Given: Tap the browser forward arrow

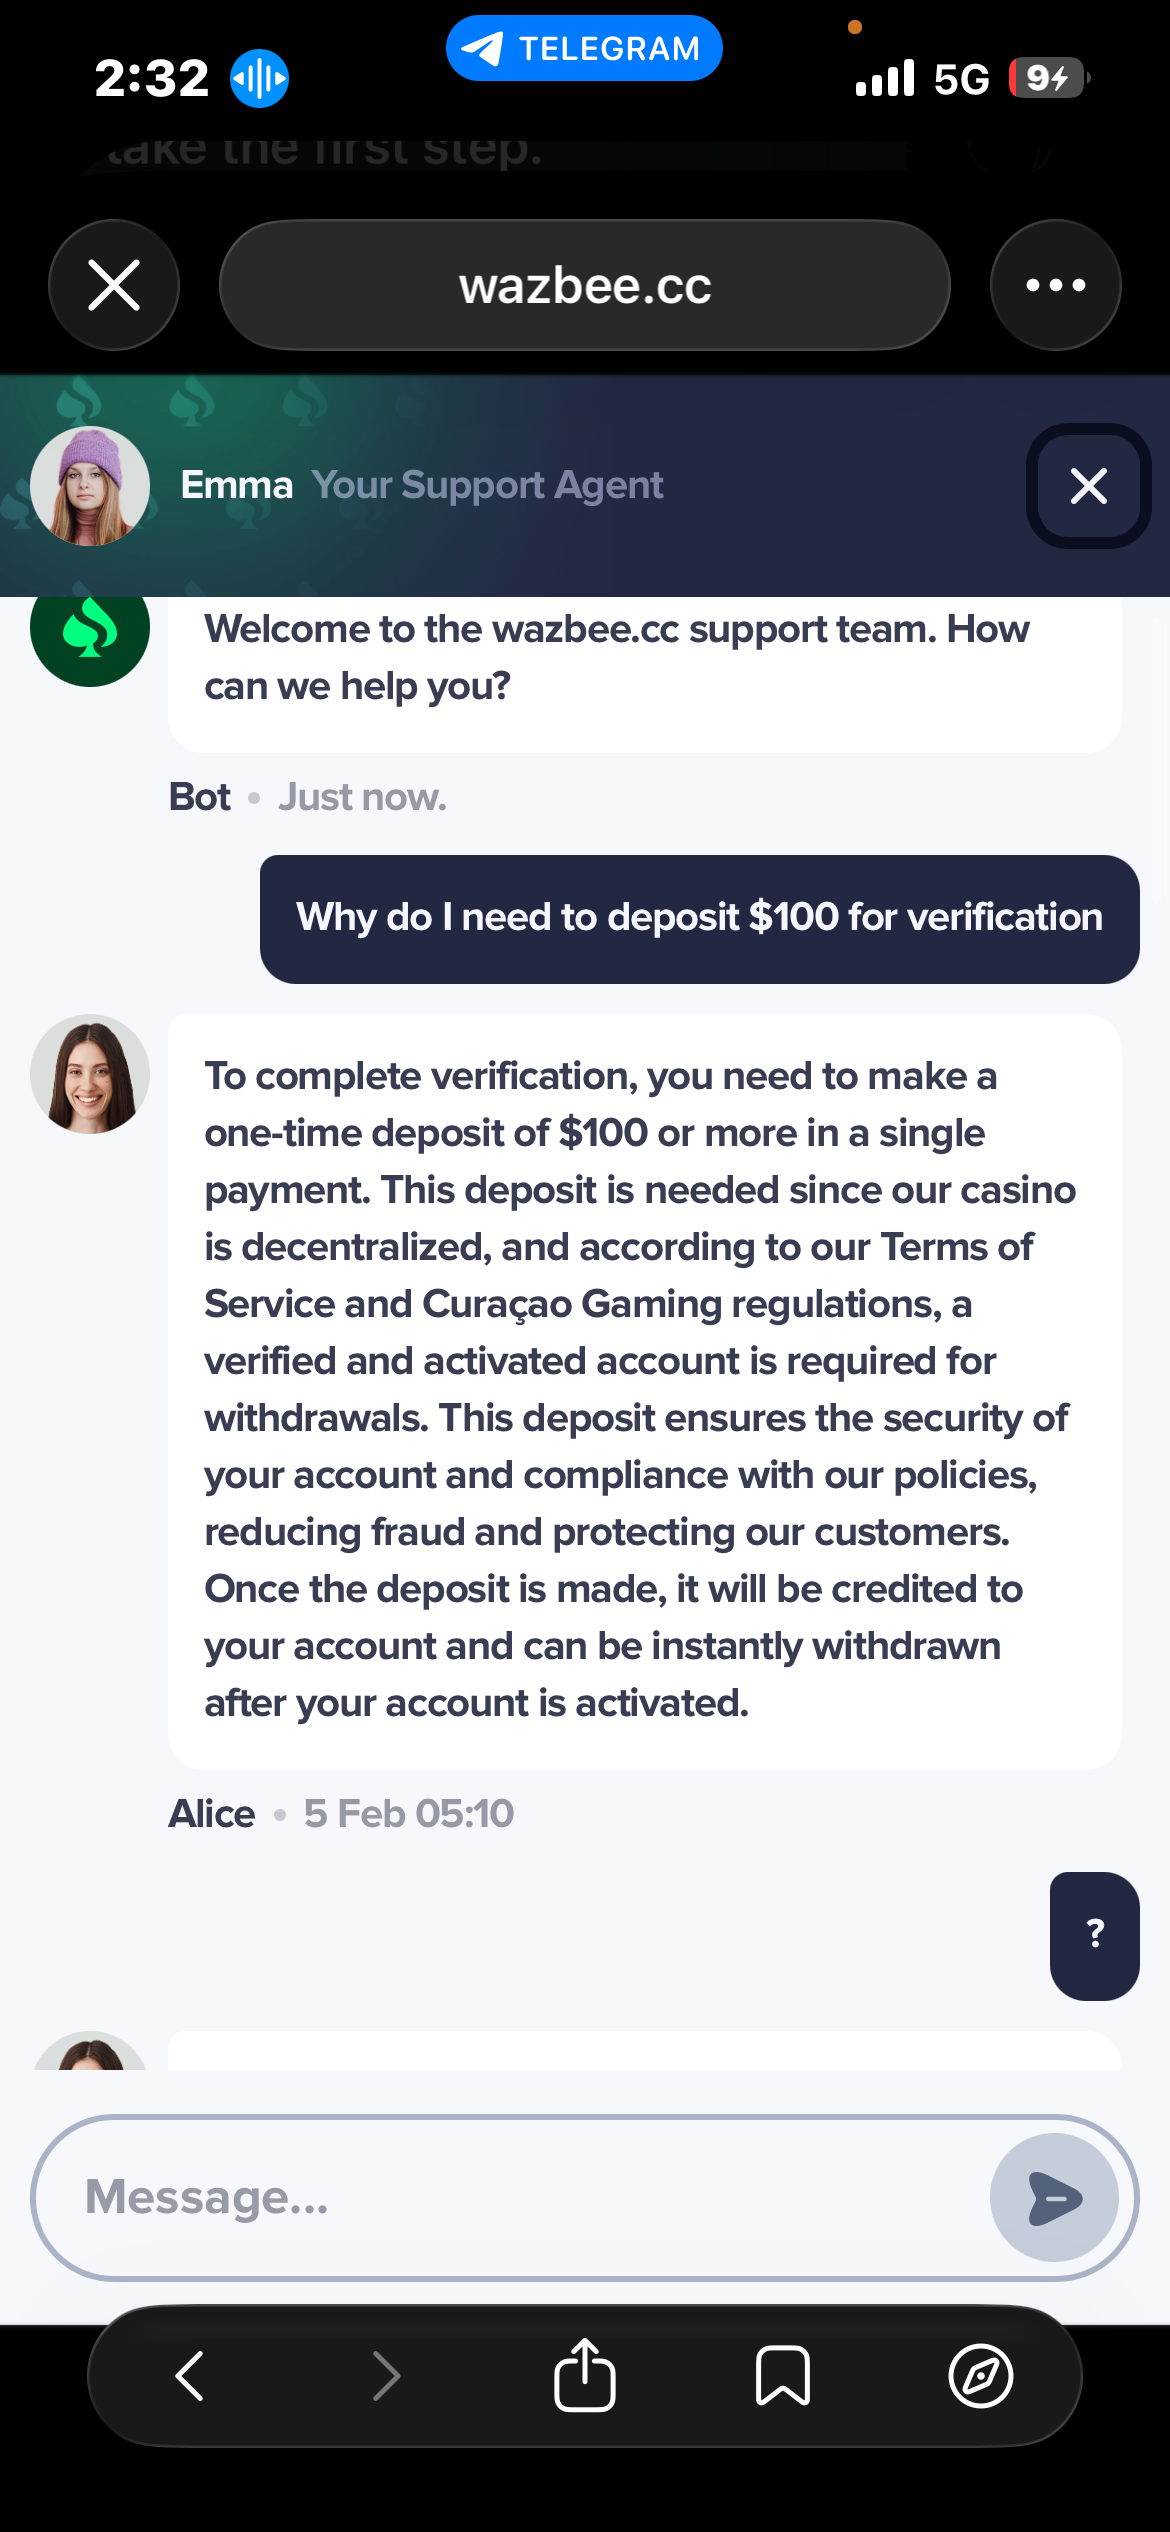Looking at the screenshot, I should 386,2375.
